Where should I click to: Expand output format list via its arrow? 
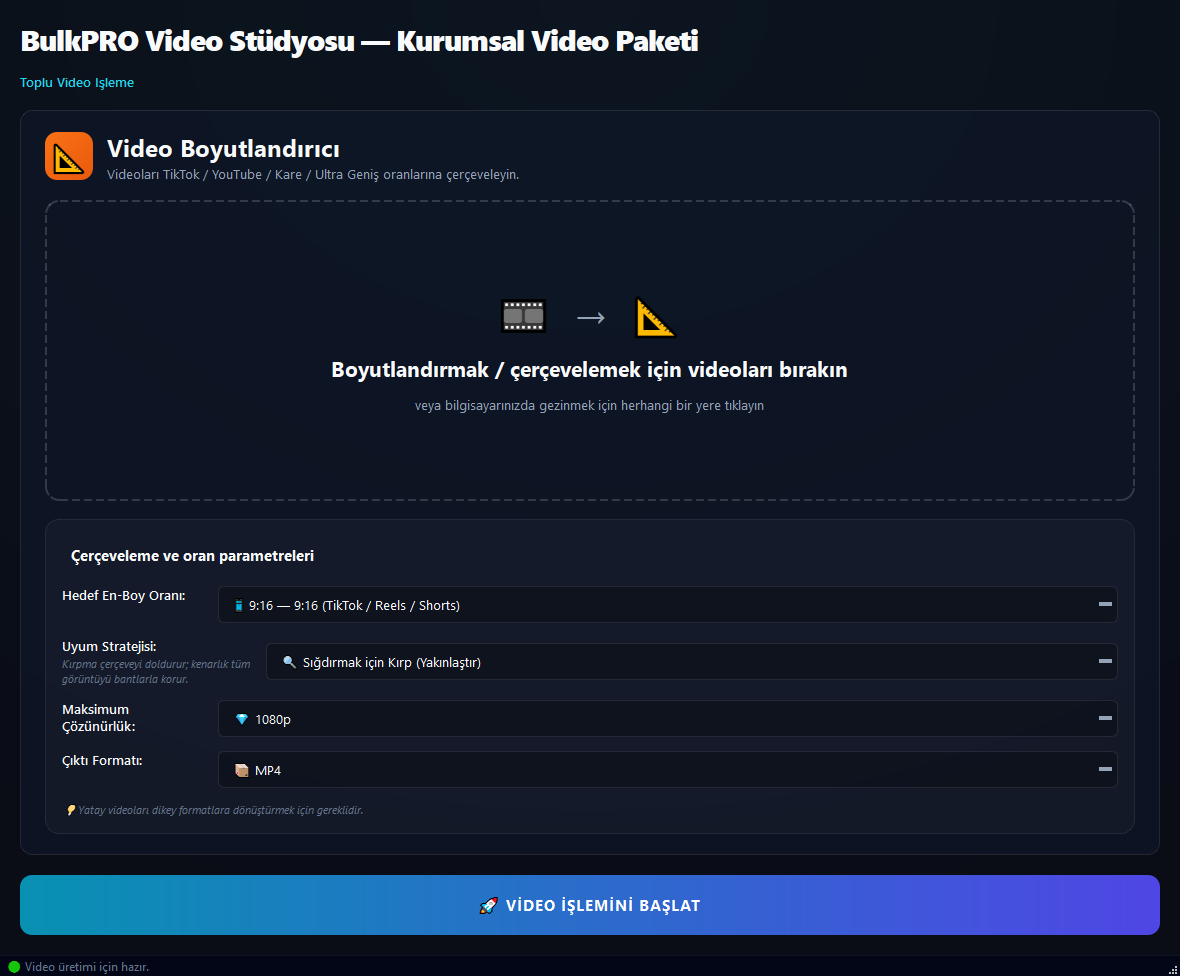(1105, 769)
